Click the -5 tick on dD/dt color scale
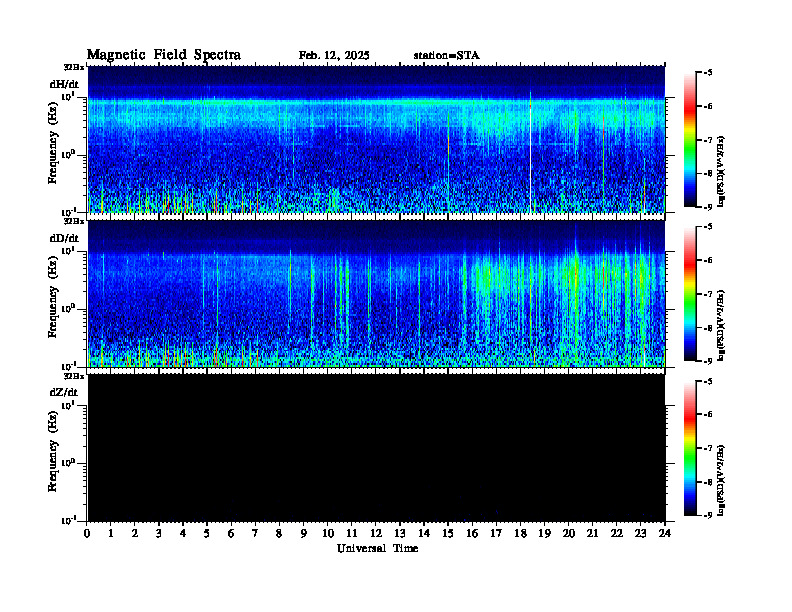This screenshot has width=792, height=612. [708, 227]
